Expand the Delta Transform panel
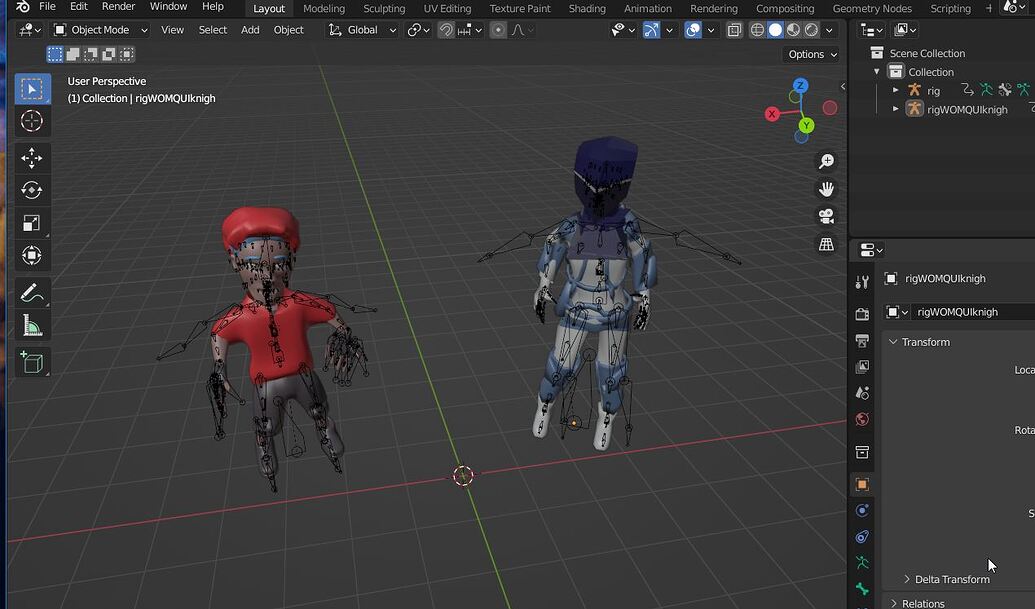The width and height of the screenshot is (1035, 609). point(906,579)
